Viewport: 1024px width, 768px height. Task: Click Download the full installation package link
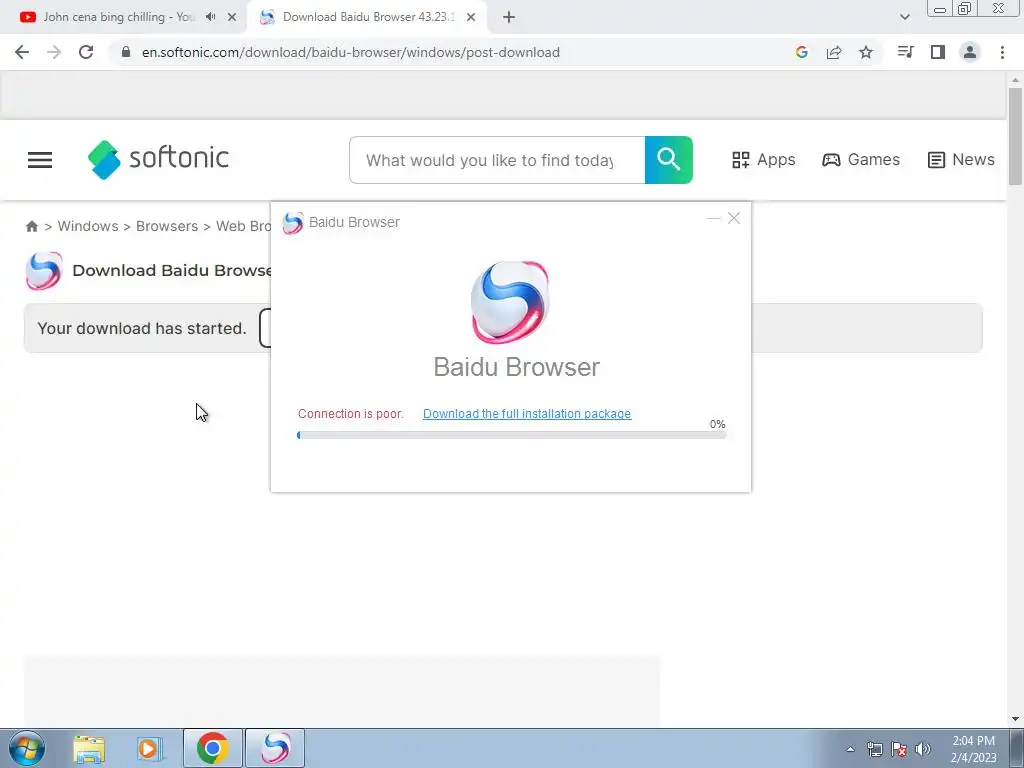click(527, 413)
